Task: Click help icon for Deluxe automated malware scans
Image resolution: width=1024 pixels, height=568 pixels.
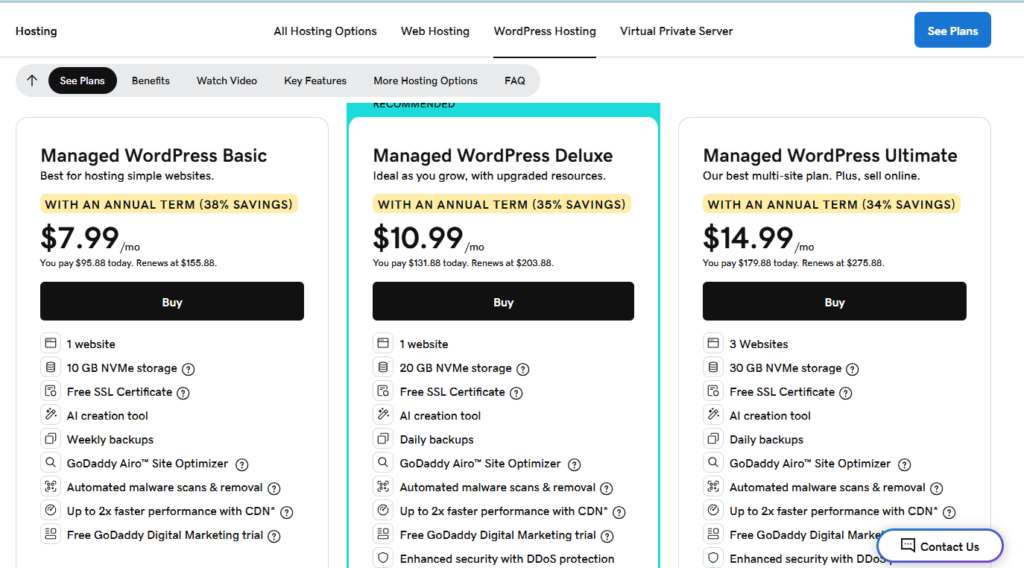Action: (606, 488)
